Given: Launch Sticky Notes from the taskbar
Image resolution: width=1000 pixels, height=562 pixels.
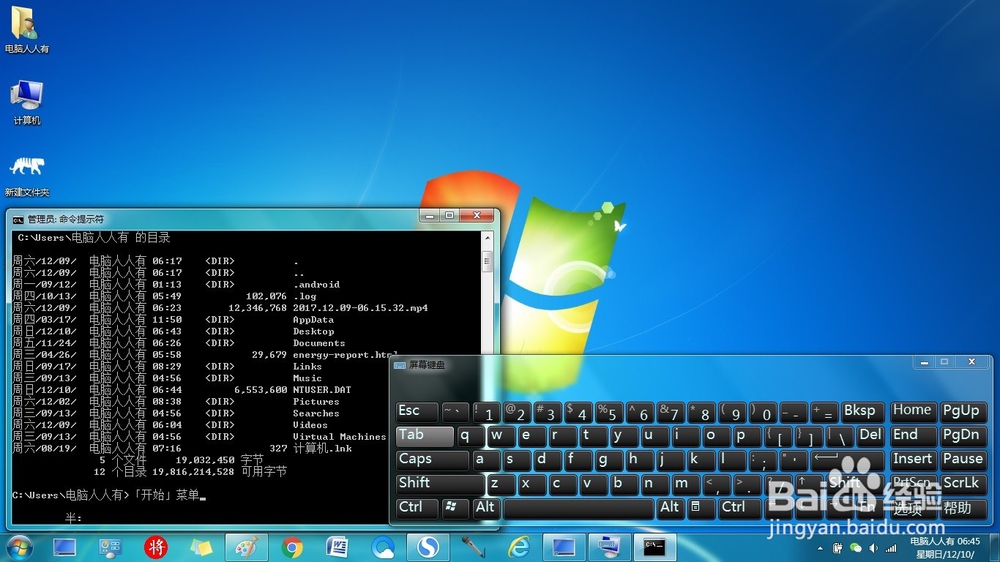Looking at the screenshot, I should coord(202,548).
